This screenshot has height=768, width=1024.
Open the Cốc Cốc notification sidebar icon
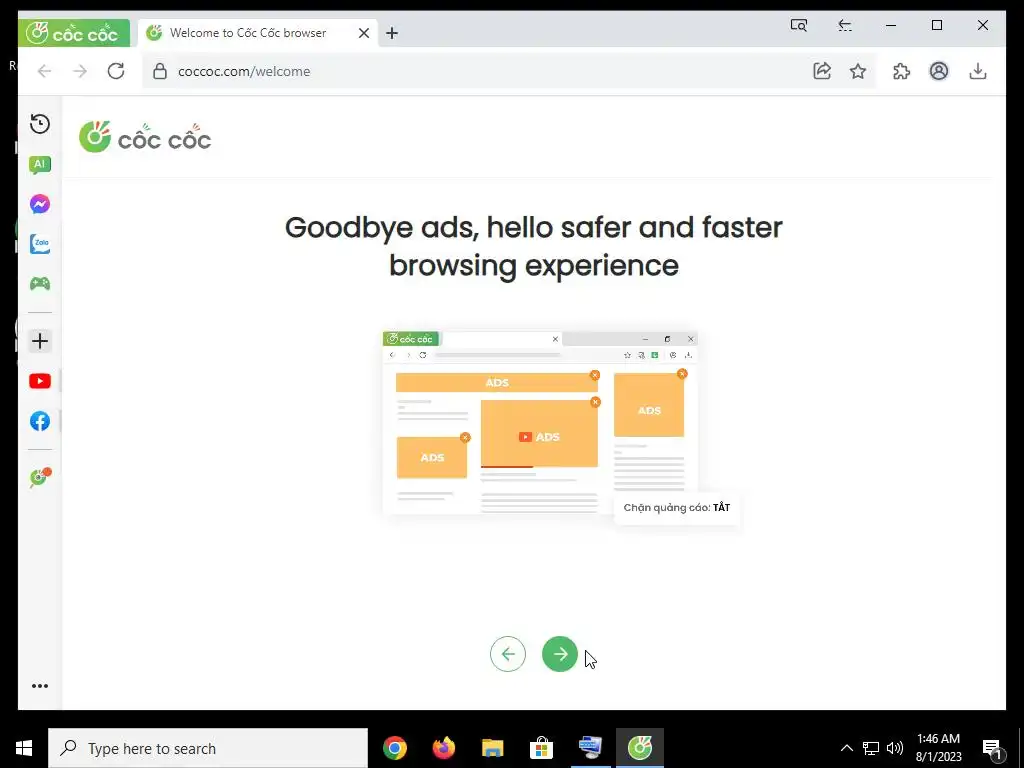pyautogui.click(x=40, y=478)
